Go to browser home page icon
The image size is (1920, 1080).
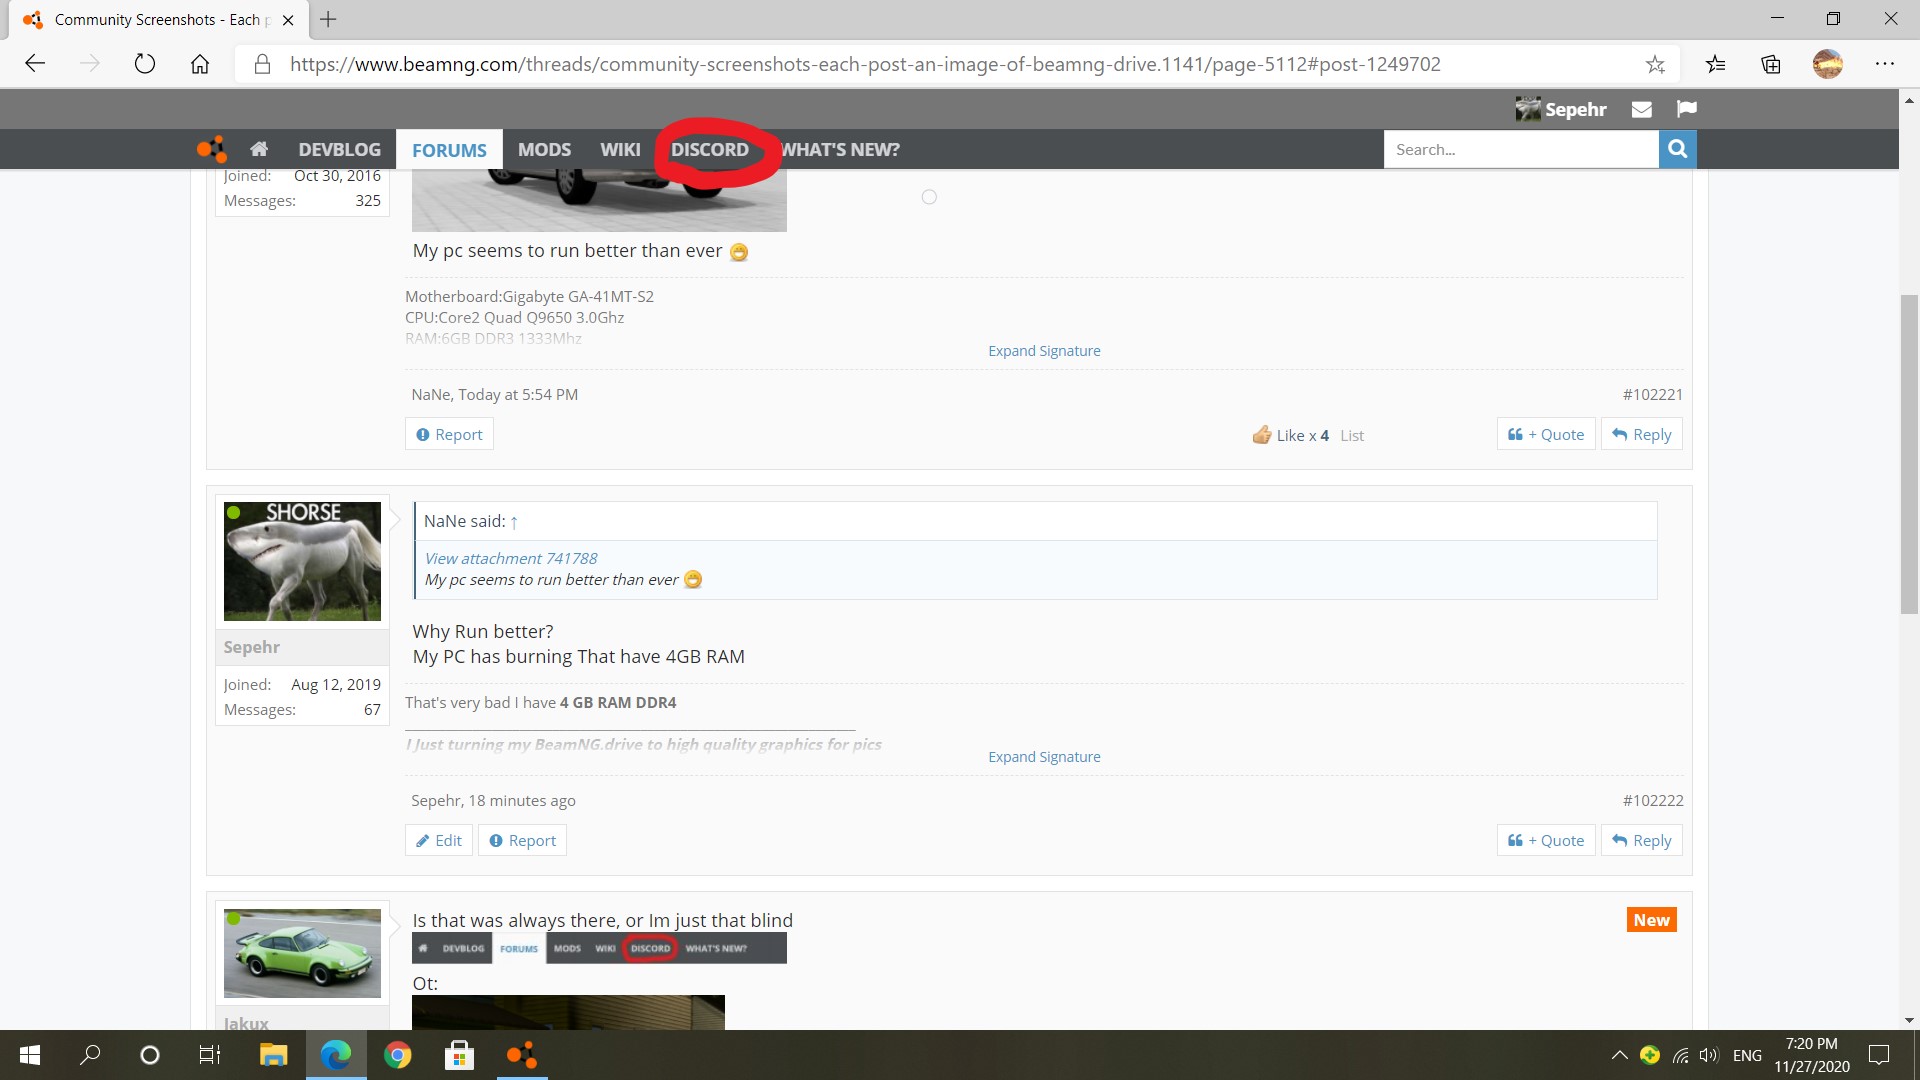[x=200, y=64]
